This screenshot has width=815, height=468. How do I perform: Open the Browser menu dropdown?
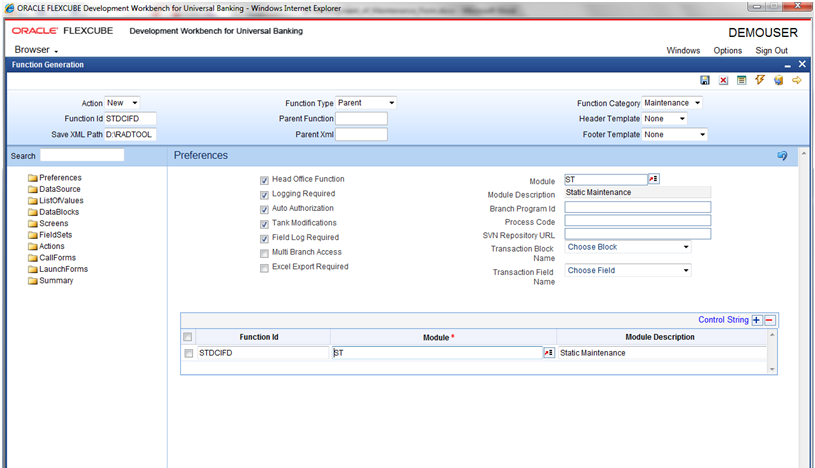pos(36,50)
